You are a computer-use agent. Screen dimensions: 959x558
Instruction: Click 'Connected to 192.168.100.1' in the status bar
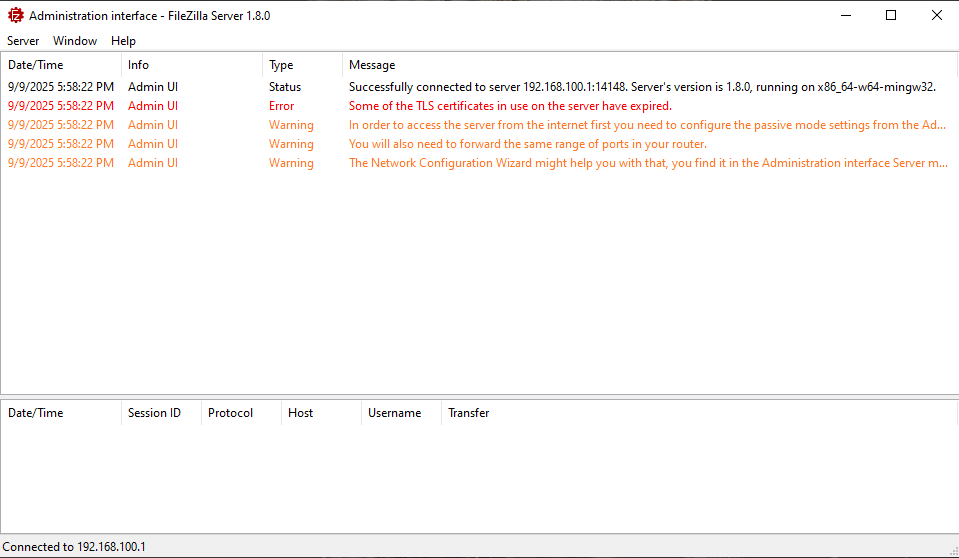[74, 547]
